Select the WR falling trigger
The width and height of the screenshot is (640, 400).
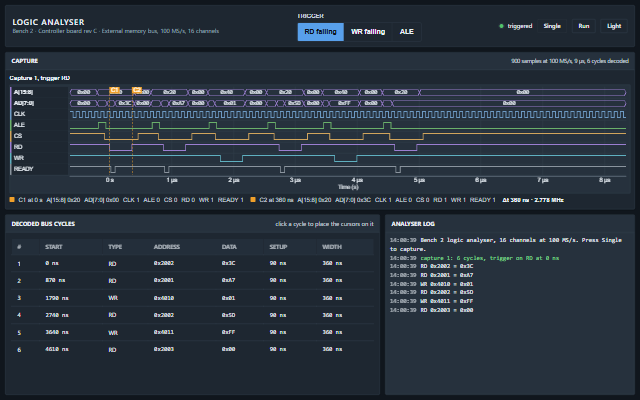pyautogui.click(x=368, y=32)
